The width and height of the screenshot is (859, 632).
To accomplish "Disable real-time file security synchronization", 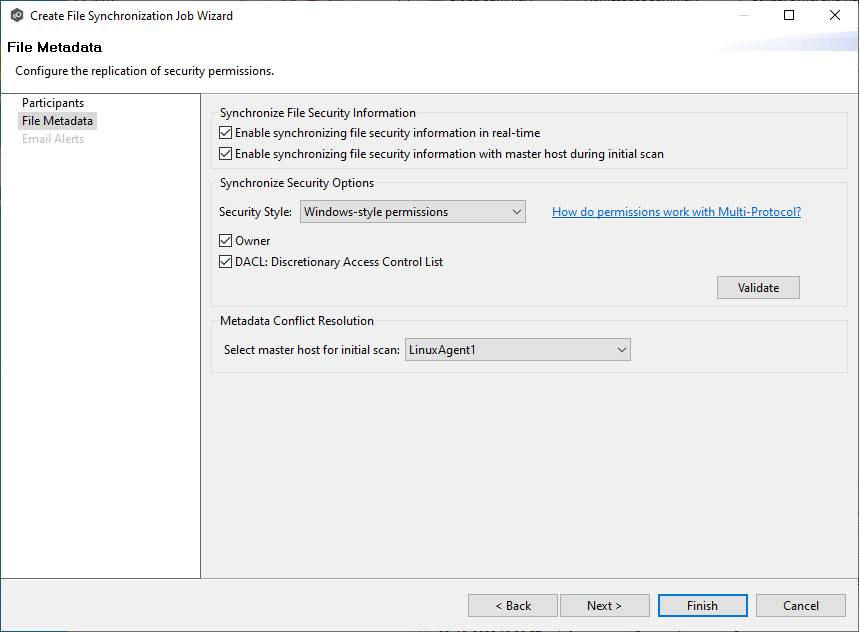I will (225, 132).
